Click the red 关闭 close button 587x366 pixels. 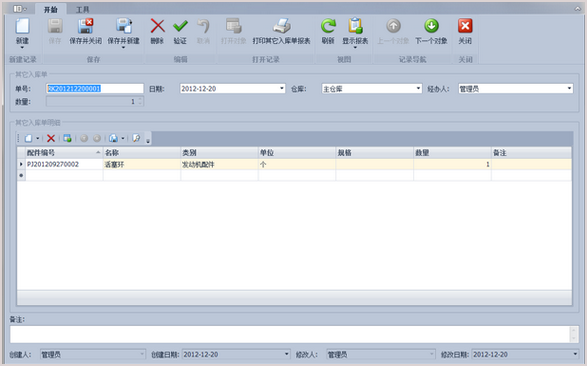[465, 26]
